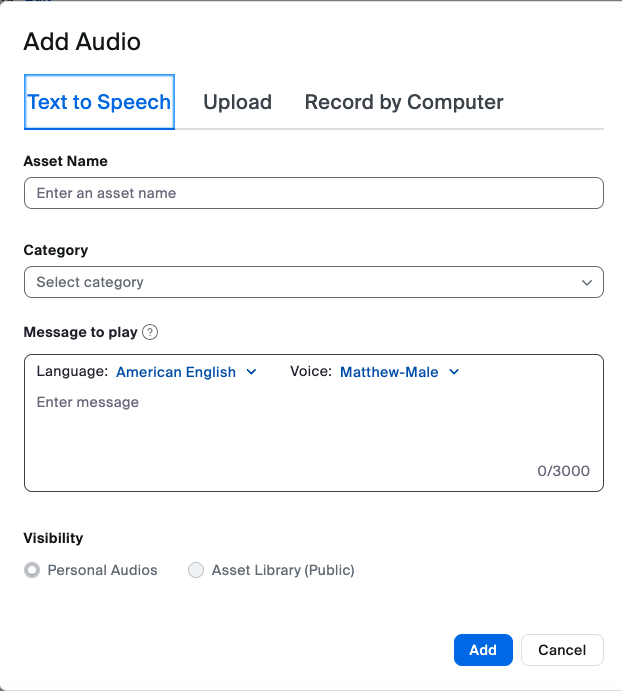This screenshot has width=622, height=691.
Task: Open the American English language dropdown
Action: tap(176, 372)
